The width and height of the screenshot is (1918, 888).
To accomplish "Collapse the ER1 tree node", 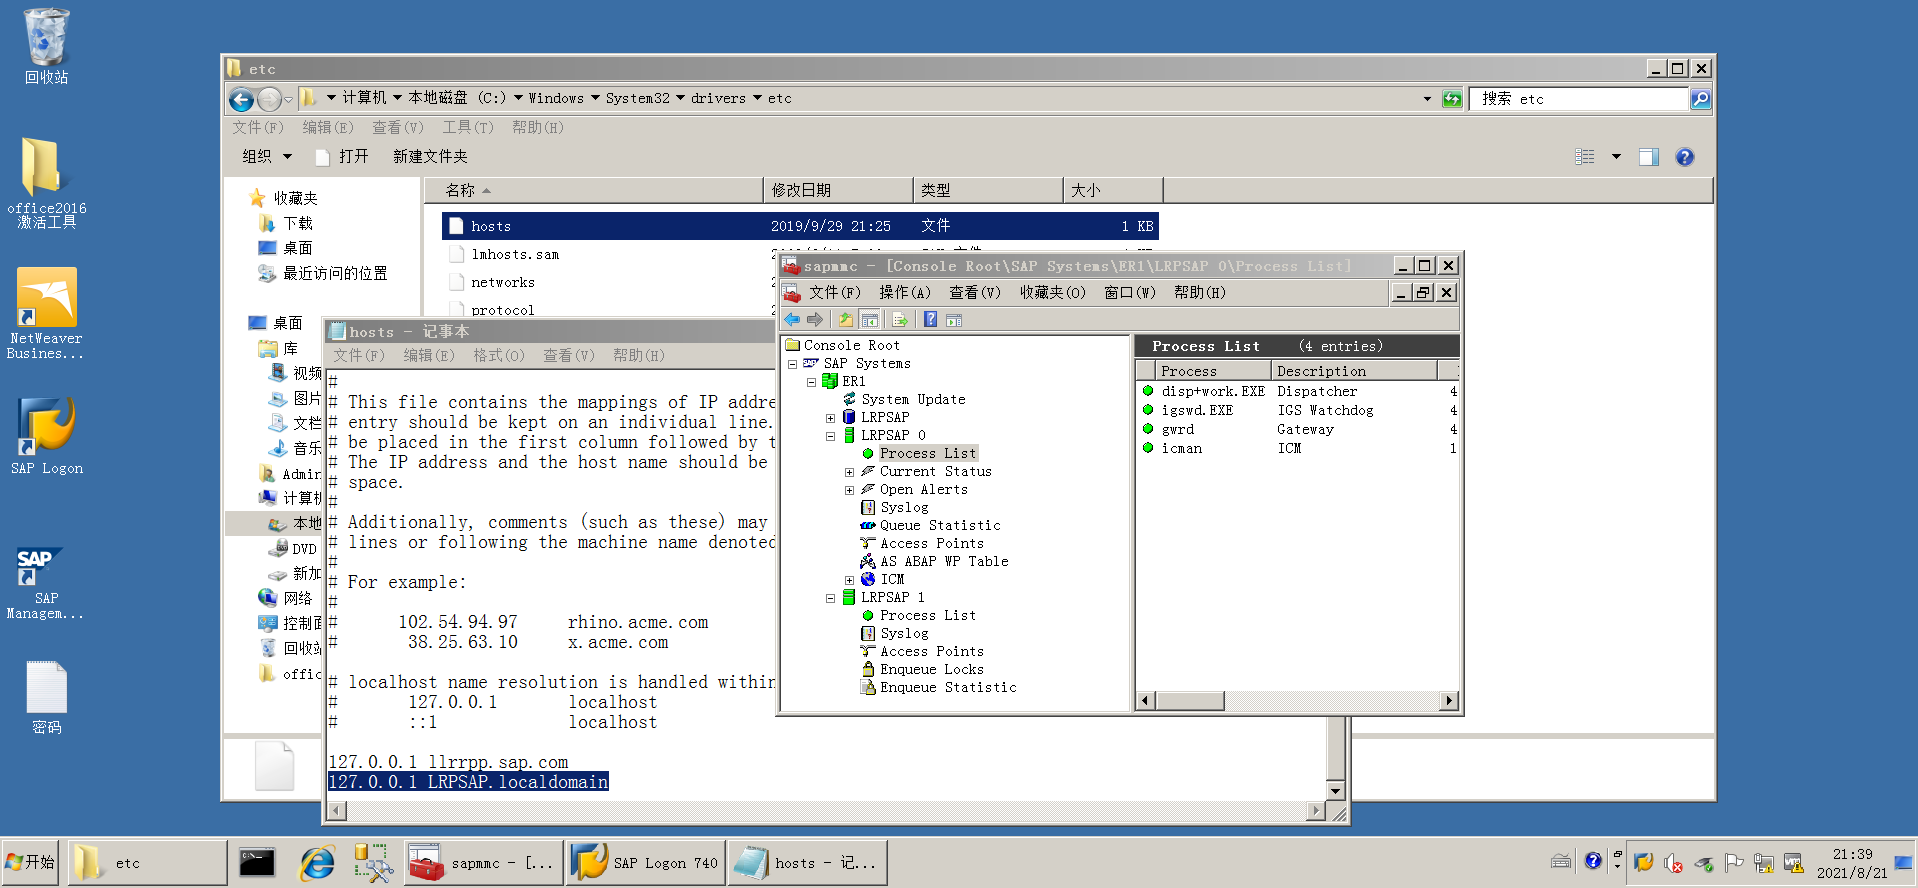I will [x=811, y=382].
